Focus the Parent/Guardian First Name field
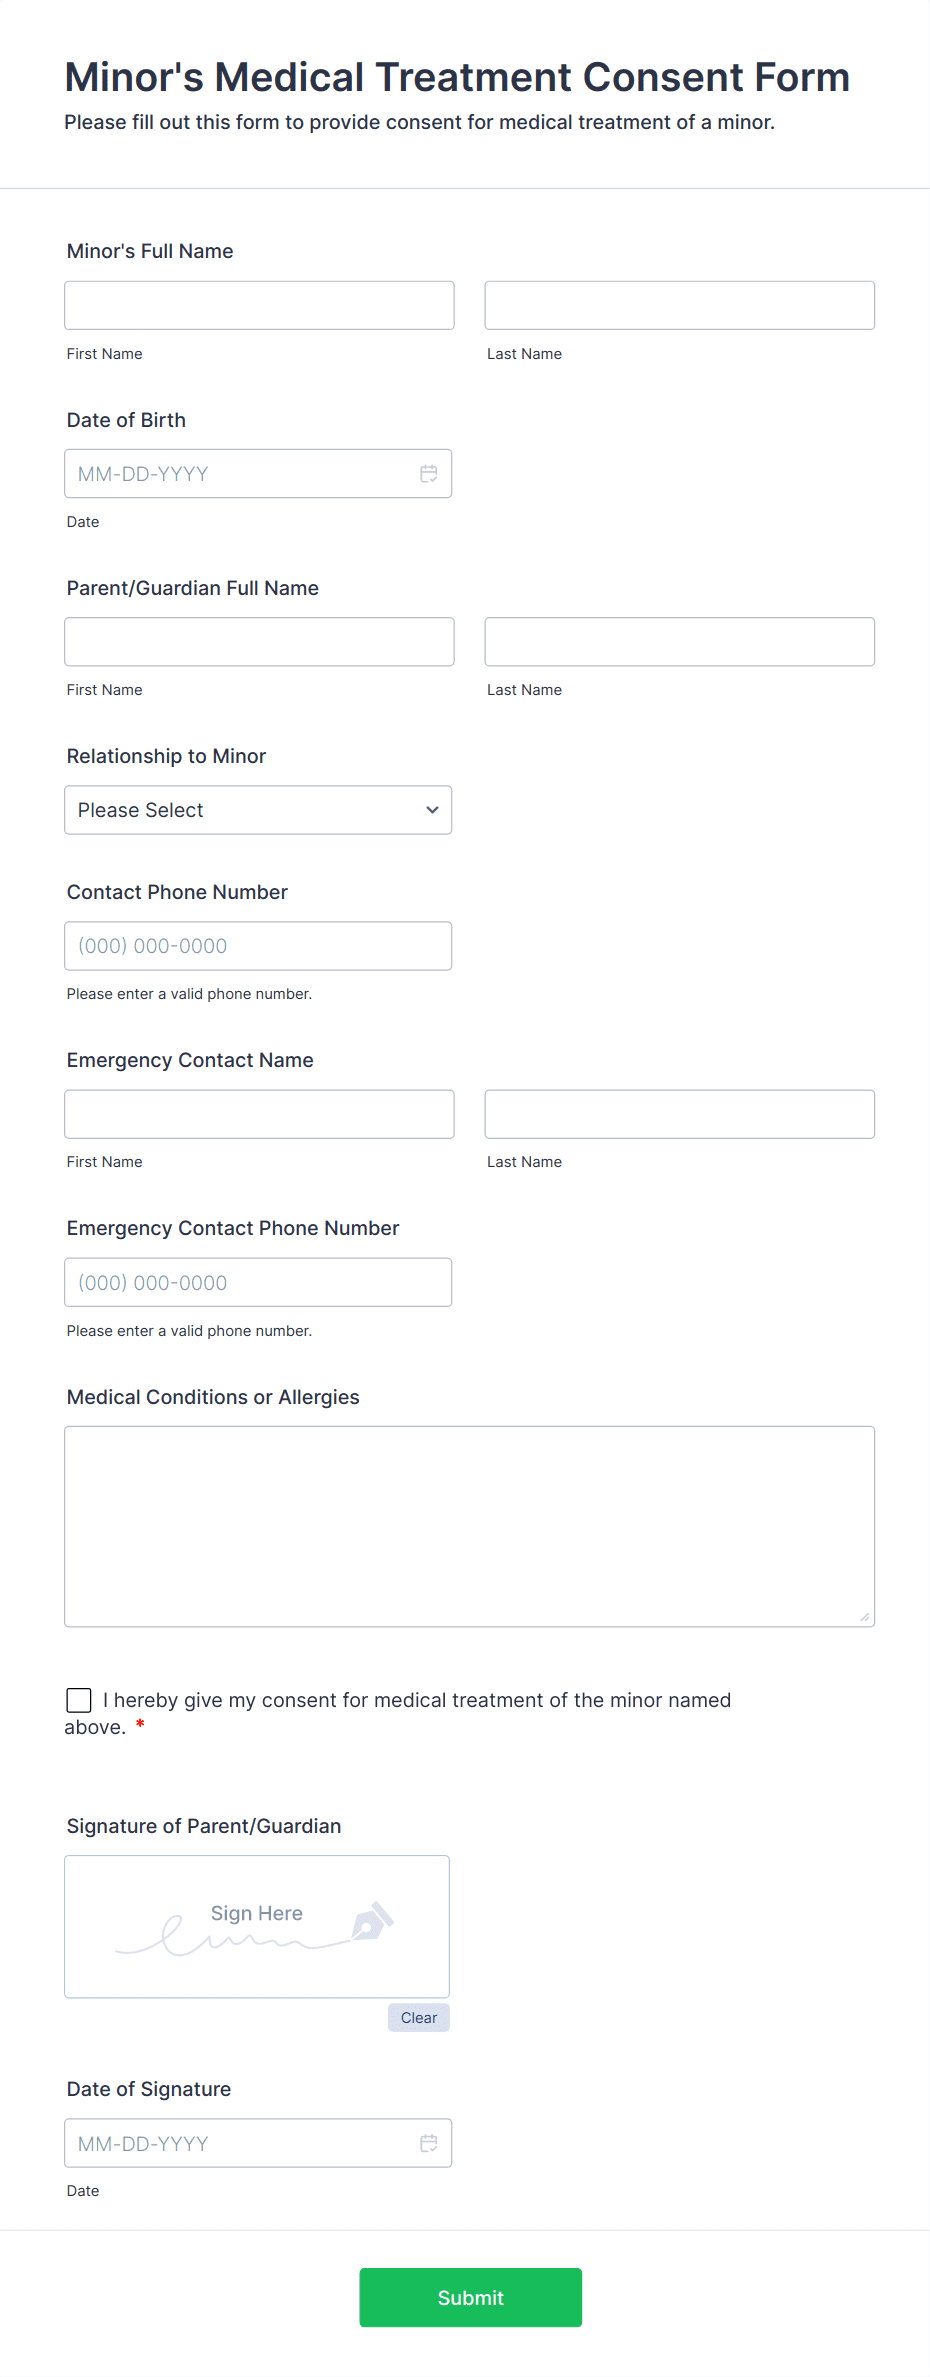This screenshot has height=2377, width=930. click(x=259, y=641)
